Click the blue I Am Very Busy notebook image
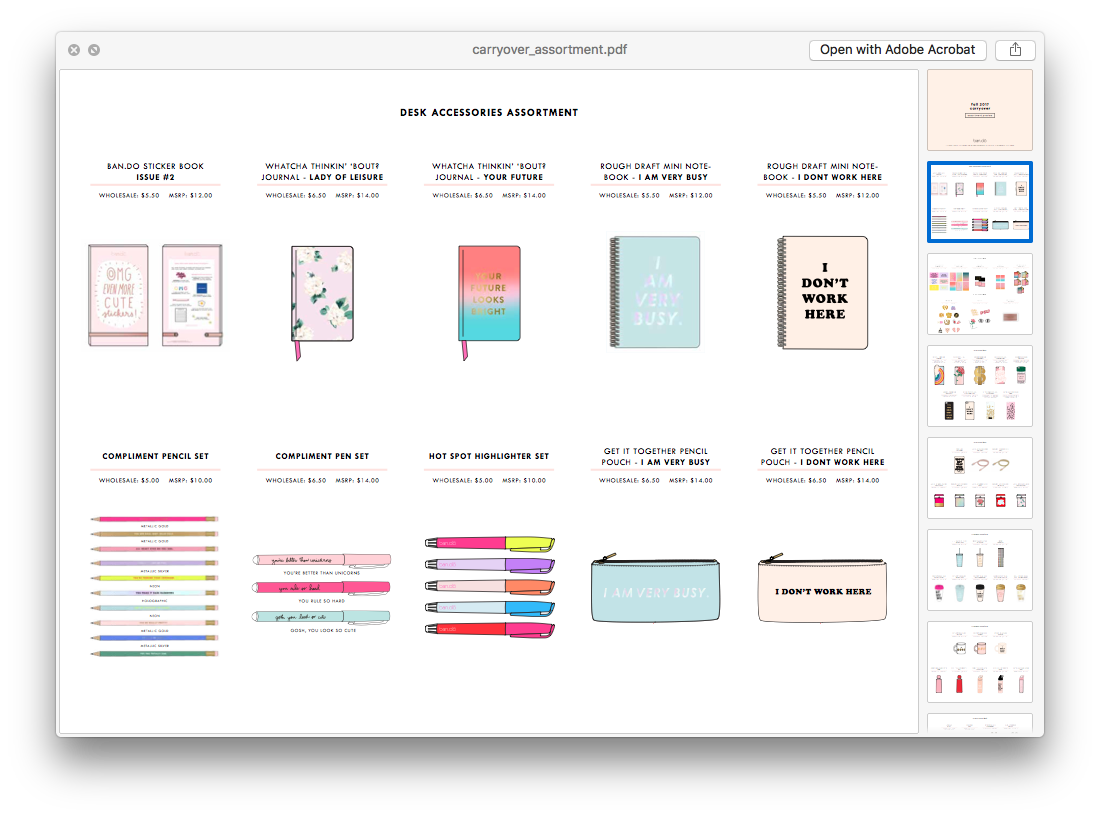This screenshot has height=817, width=1100. tap(655, 292)
